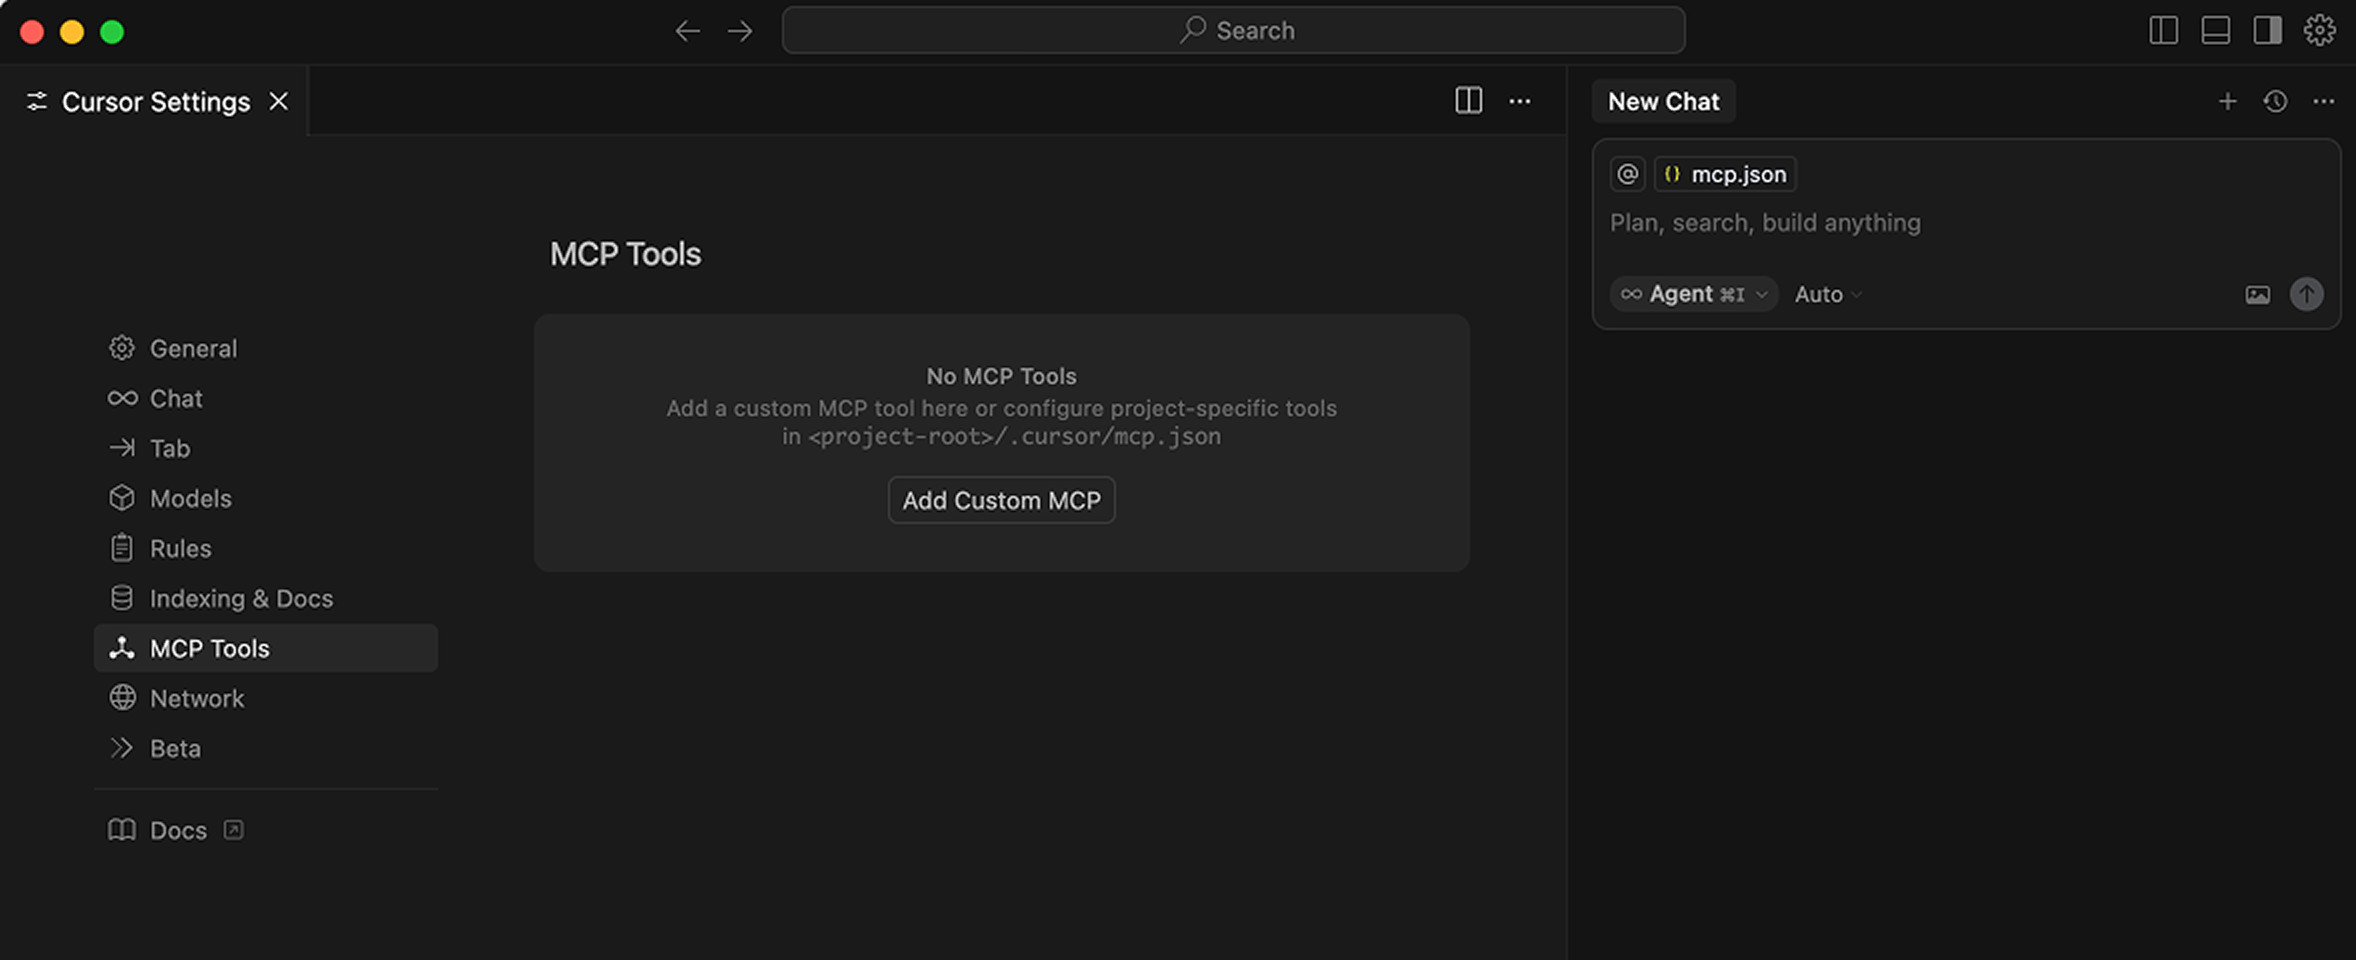Click the Add Custom MCP button
This screenshot has width=2356, height=960.
pyautogui.click(x=1001, y=500)
